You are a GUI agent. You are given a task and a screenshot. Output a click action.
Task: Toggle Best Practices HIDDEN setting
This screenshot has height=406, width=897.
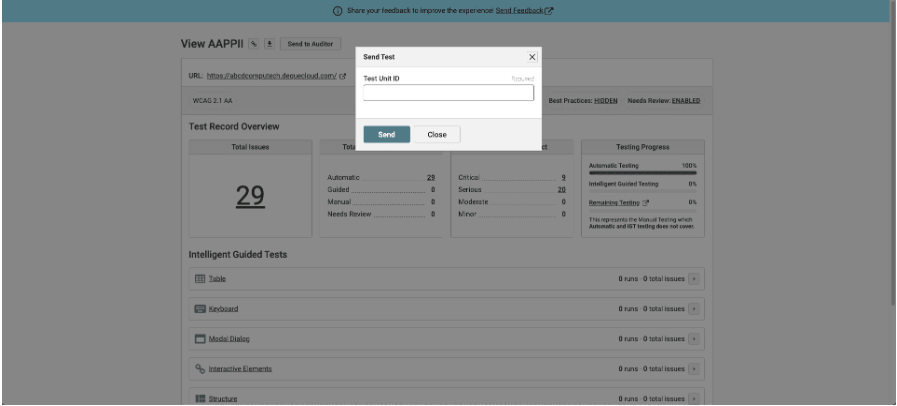click(606, 100)
